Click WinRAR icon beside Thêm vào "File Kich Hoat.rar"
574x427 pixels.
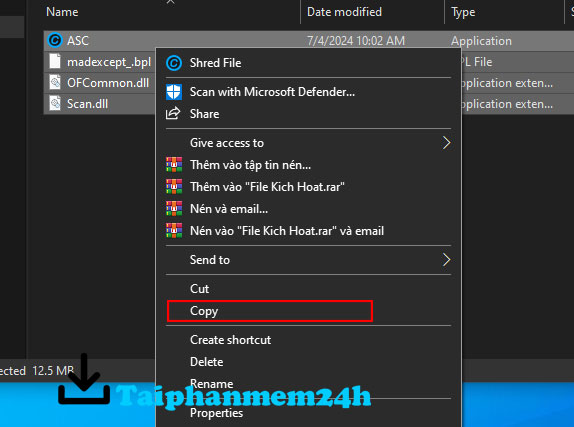174,187
